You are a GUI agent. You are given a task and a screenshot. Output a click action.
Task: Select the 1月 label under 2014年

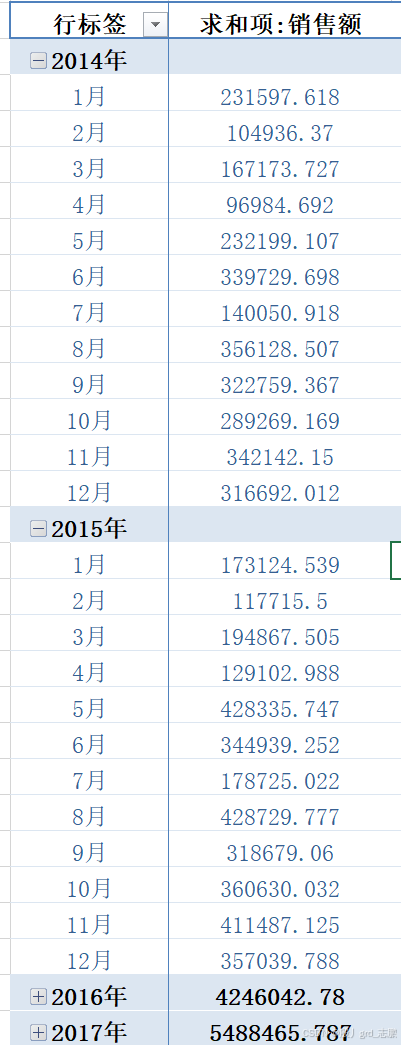[x=89, y=97]
